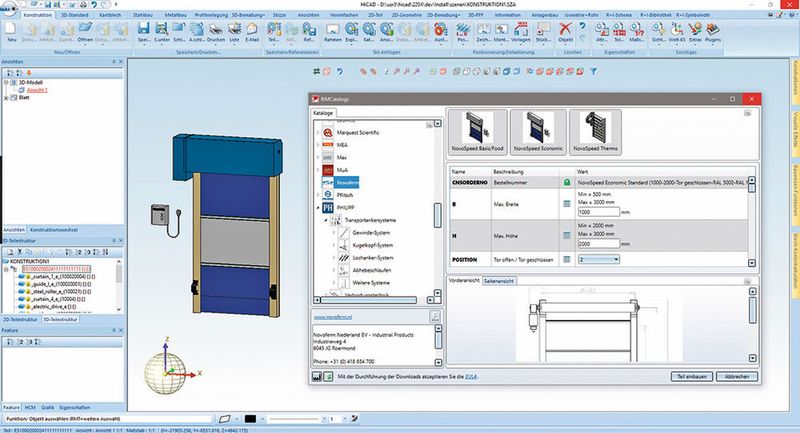This screenshot has height=433, width=800.
Task: Expand the 3D-Modell tree node
Action: (6, 83)
